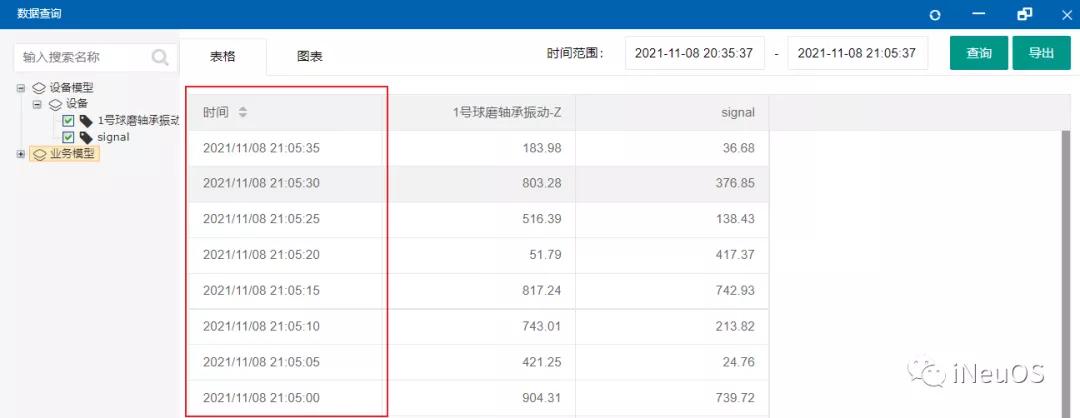Click the 设备模型 layers icon
The width and height of the screenshot is (1080, 418).
(x=39, y=88)
